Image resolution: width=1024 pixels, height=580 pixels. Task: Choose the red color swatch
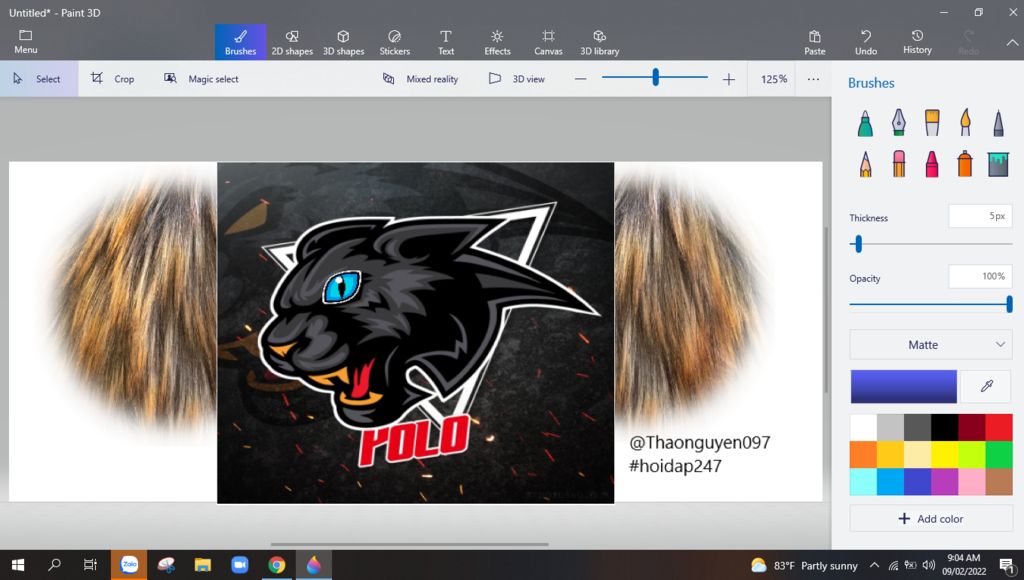pyautogui.click(x=999, y=428)
